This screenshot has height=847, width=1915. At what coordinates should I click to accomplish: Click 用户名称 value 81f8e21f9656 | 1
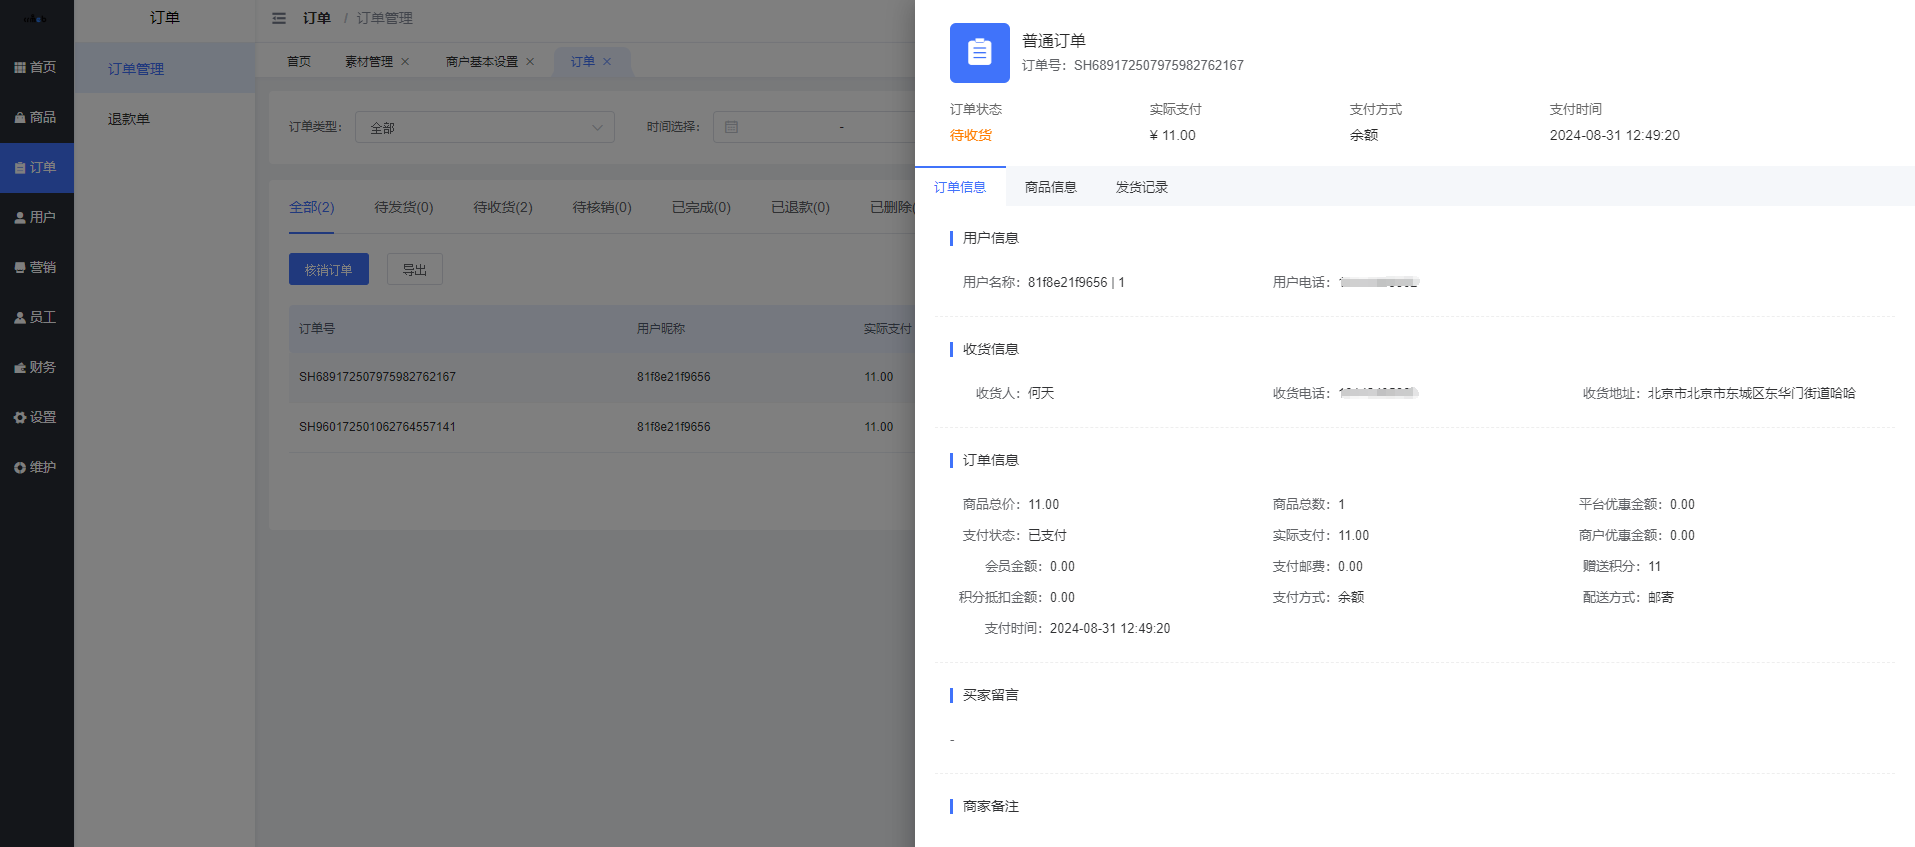pyautogui.click(x=1076, y=282)
